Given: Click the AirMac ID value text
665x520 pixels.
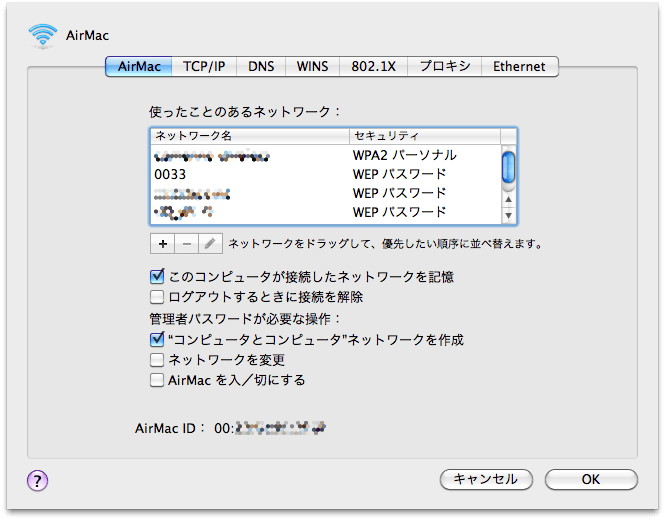Looking at the screenshot, I should [x=270, y=428].
